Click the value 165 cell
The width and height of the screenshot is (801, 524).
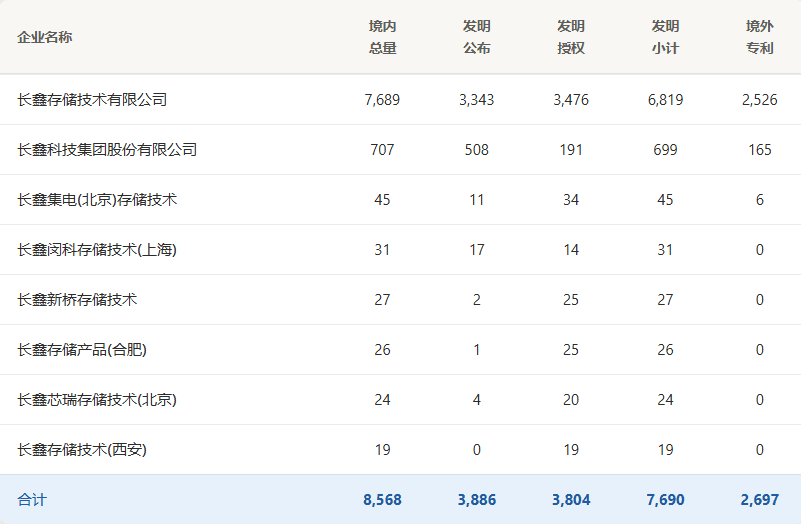760,150
